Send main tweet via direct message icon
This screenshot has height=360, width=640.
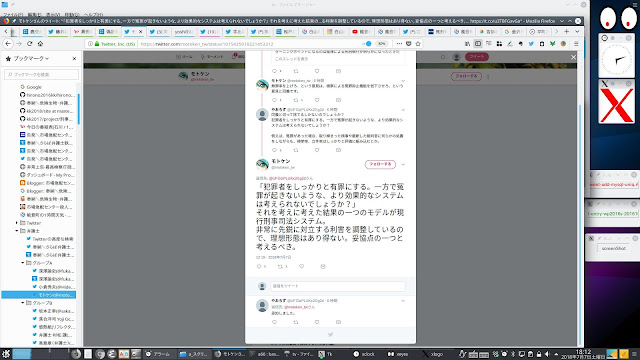click(323, 266)
